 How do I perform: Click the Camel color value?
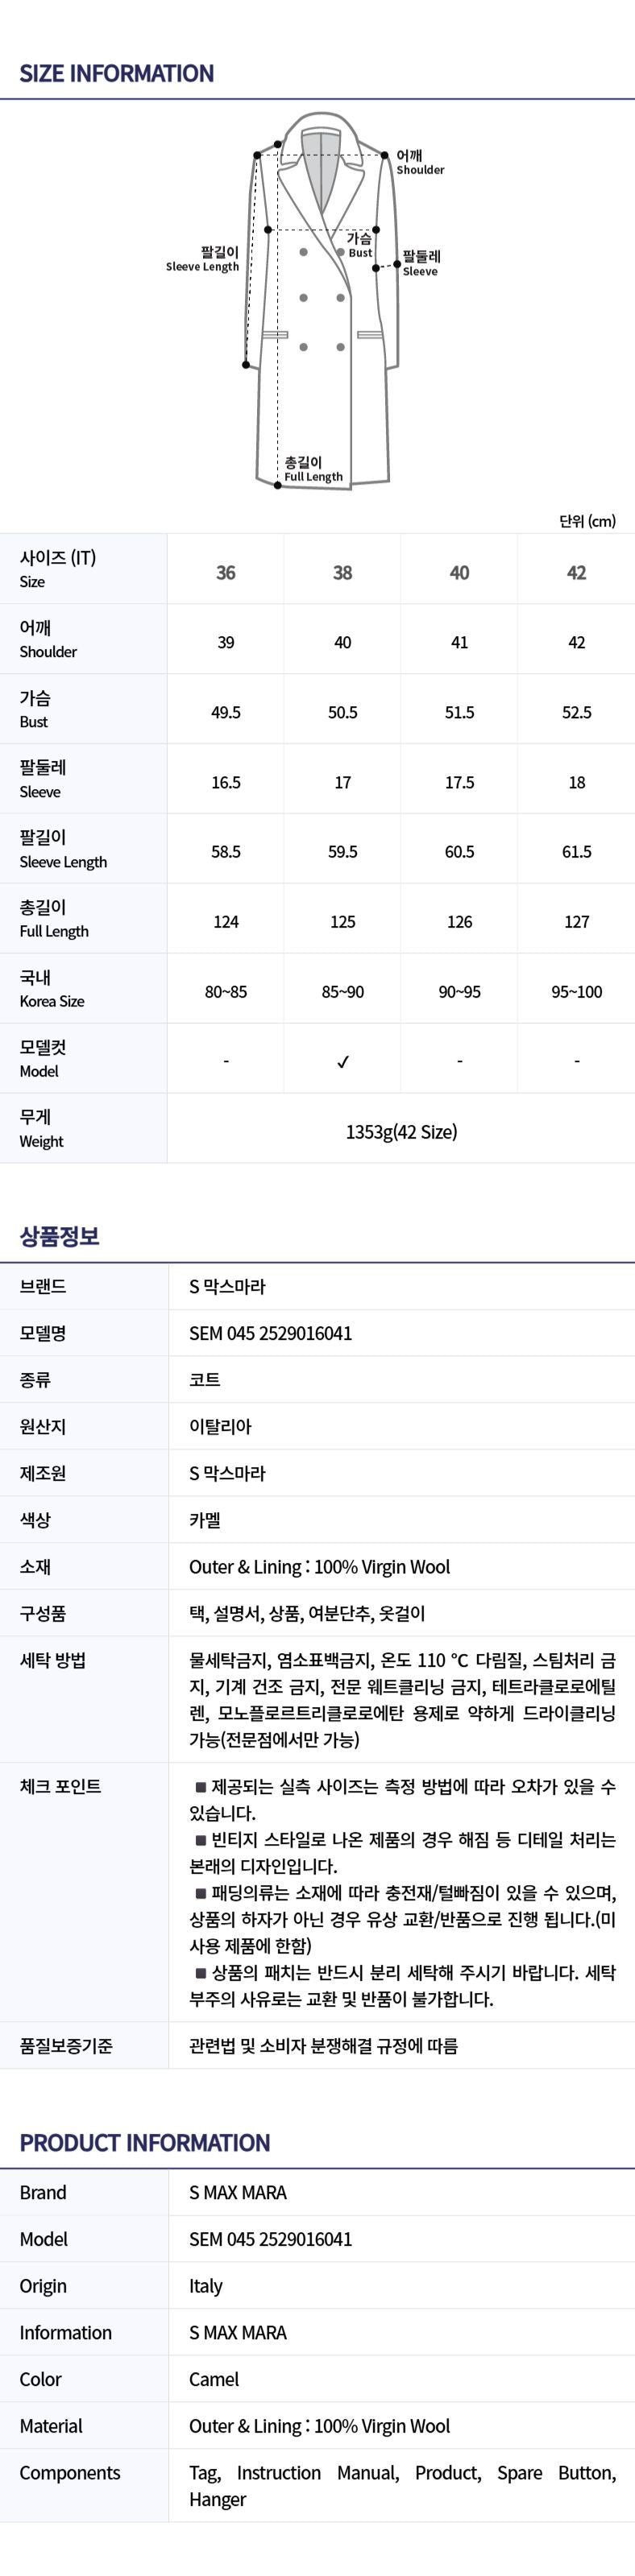(214, 2379)
